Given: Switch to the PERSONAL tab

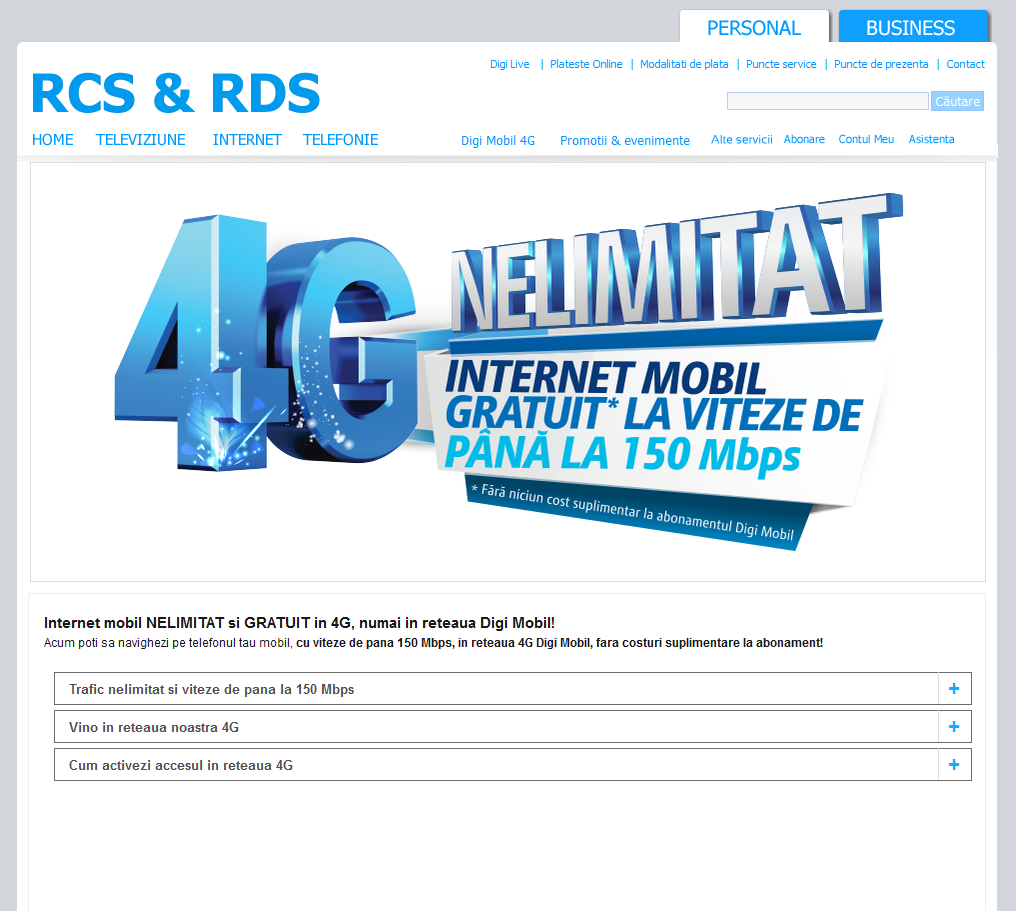Looking at the screenshot, I should tap(753, 27).
